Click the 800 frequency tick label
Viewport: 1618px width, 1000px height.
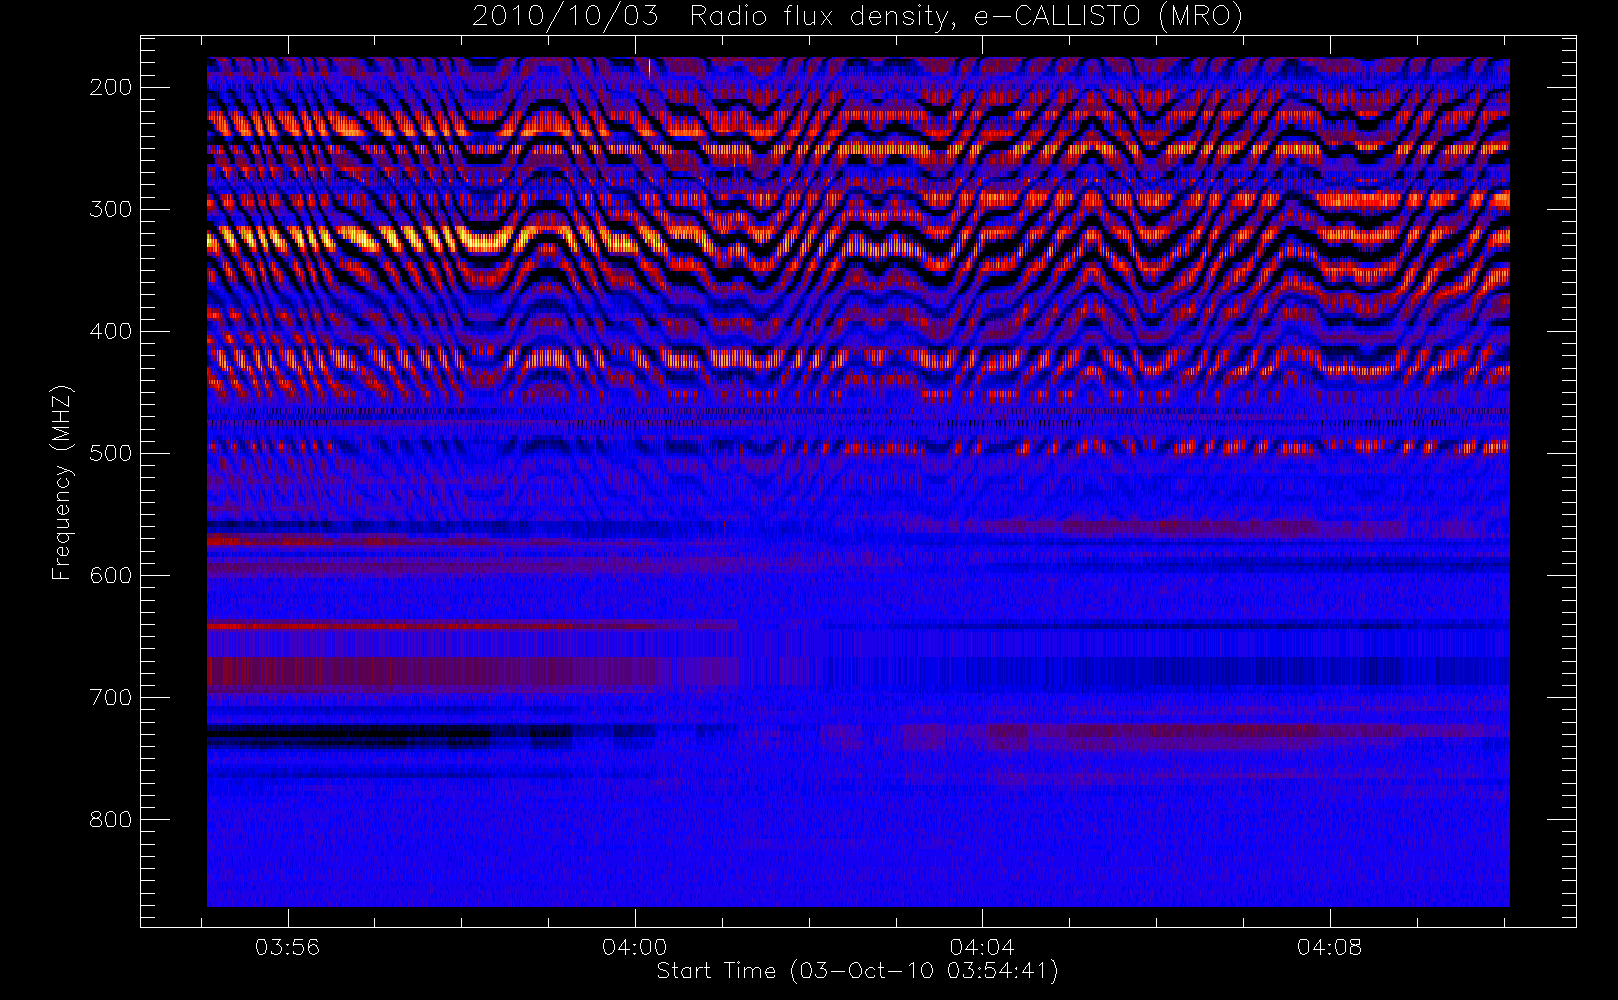click(x=111, y=819)
